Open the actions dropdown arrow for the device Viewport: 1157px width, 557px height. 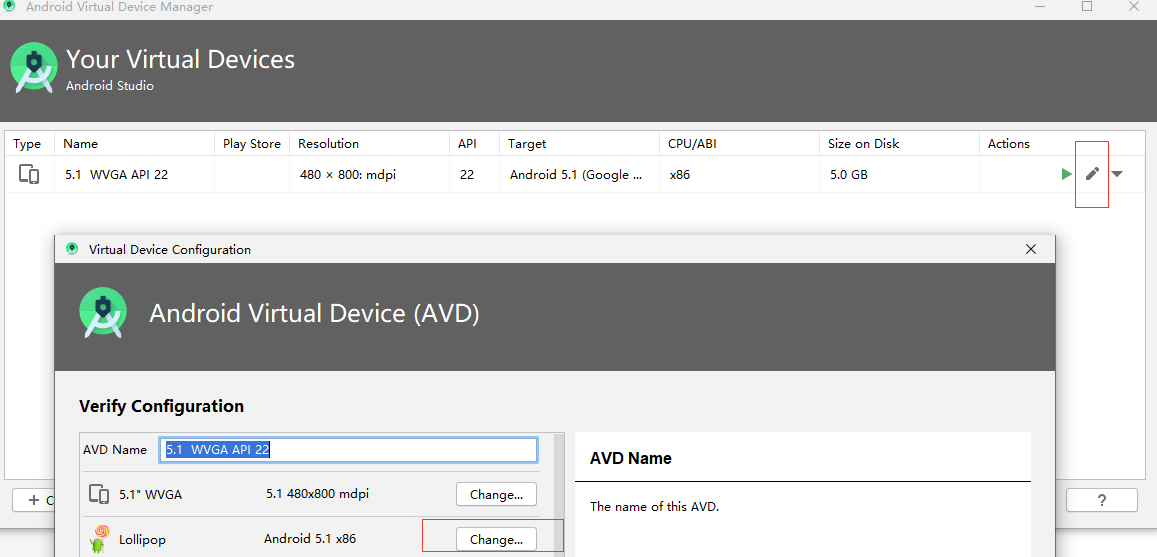1117,174
